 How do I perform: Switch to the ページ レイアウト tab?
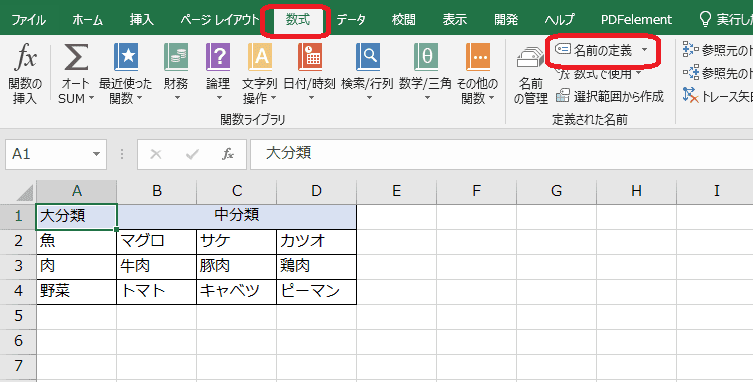[219, 20]
